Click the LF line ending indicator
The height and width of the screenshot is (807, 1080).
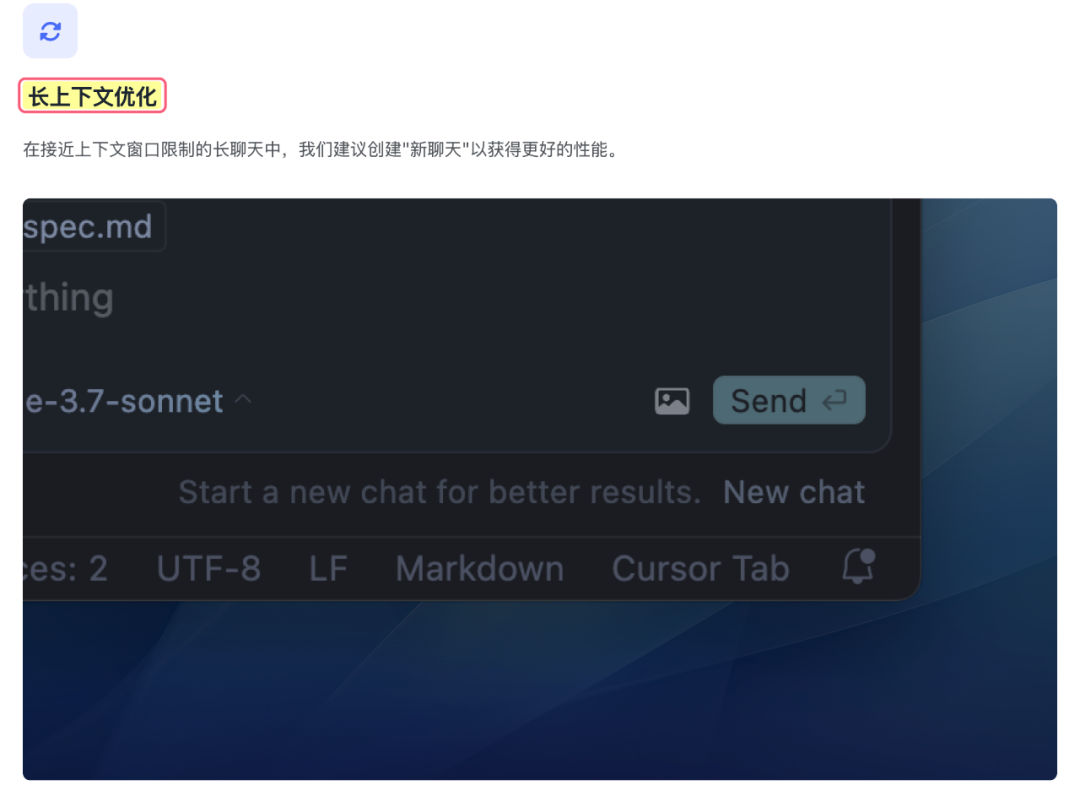328,569
